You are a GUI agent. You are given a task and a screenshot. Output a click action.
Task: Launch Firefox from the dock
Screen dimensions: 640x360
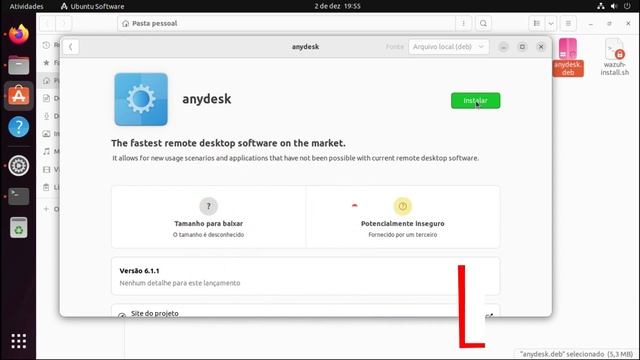[x=18, y=34]
